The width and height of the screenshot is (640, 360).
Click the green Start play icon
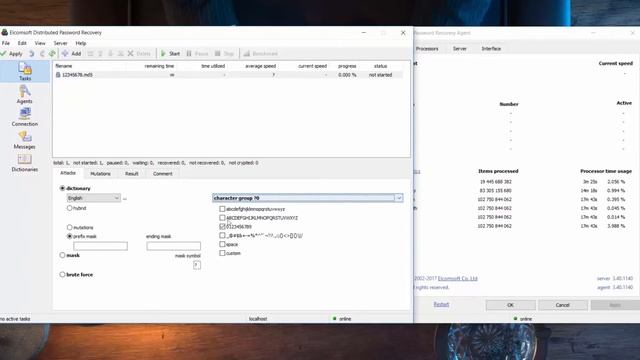(x=163, y=53)
